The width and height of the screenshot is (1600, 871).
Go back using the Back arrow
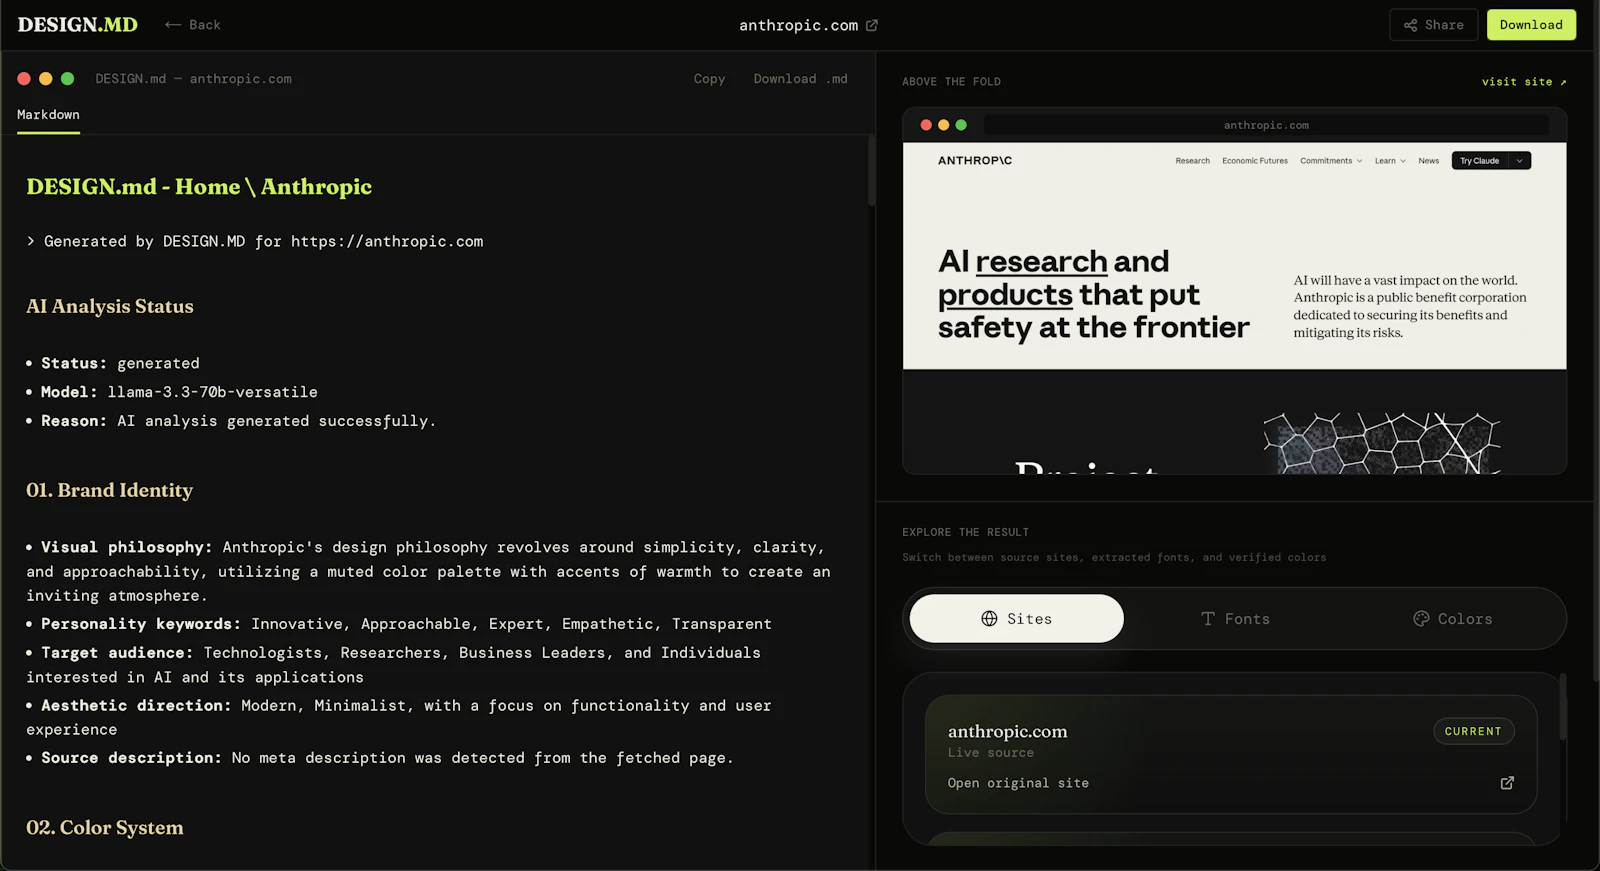click(193, 25)
